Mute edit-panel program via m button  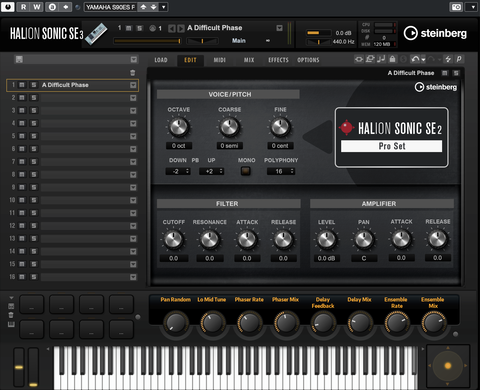pos(445,73)
